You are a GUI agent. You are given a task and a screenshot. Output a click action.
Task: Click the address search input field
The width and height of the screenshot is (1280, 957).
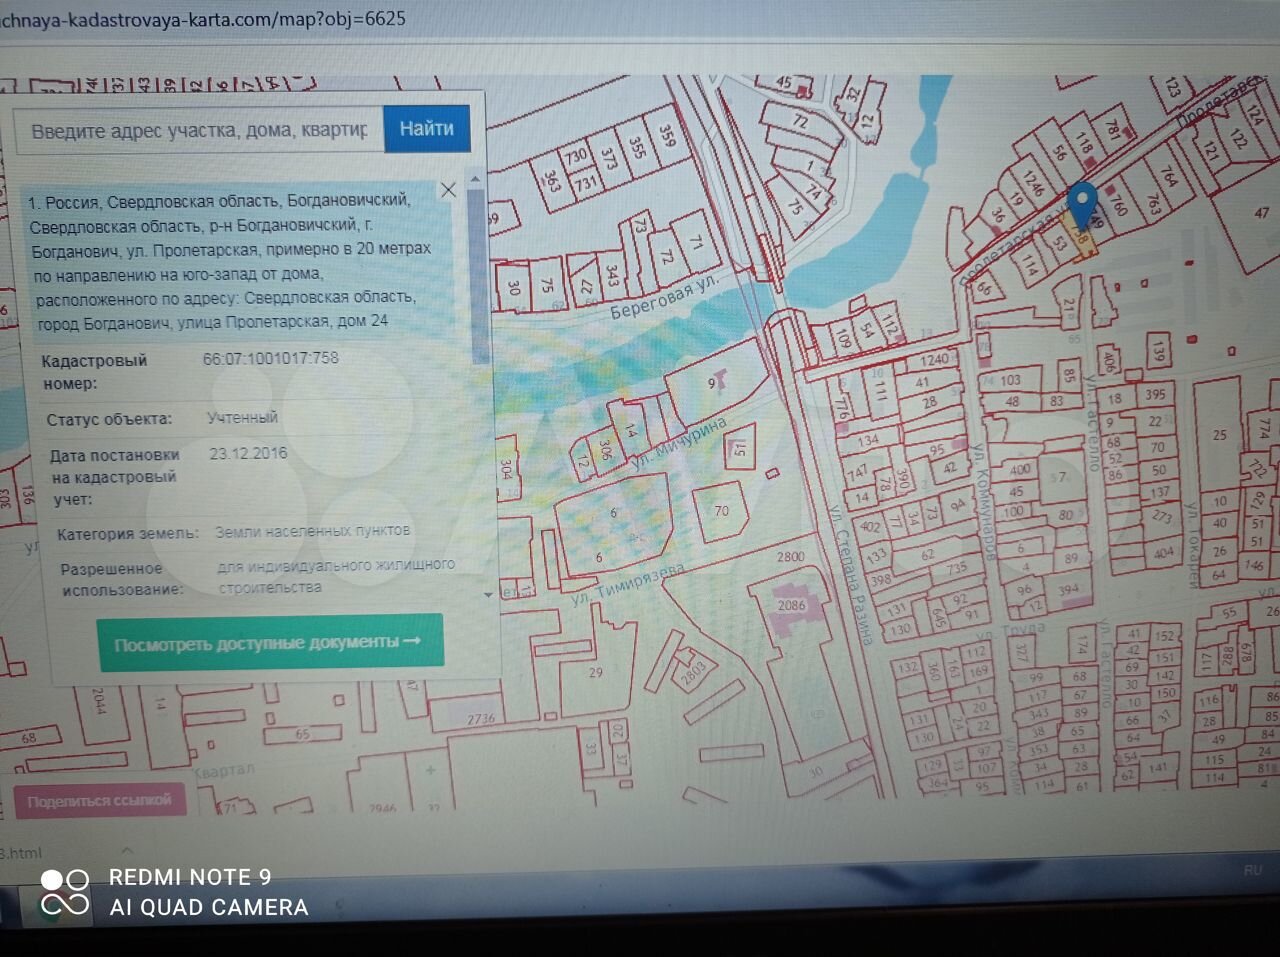click(199, 131)
